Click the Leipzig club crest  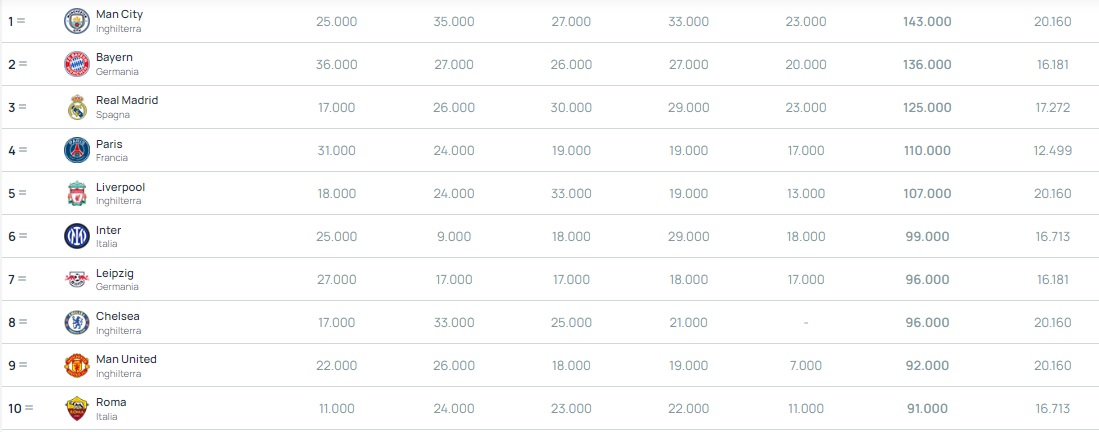tap(77, 279)
